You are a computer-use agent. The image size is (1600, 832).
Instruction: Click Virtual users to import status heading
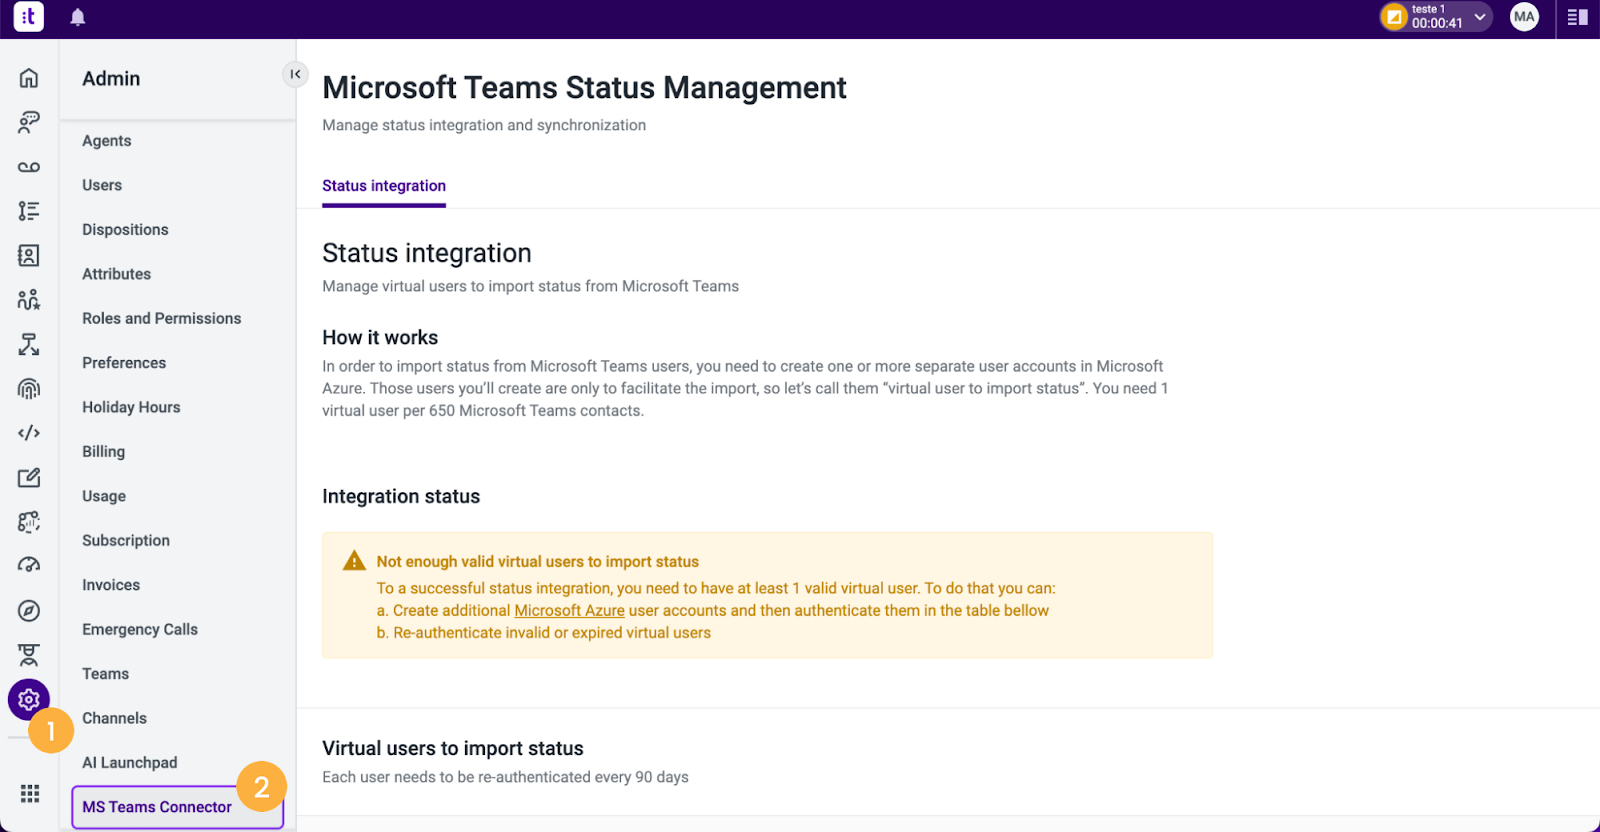tap(453, 748)
